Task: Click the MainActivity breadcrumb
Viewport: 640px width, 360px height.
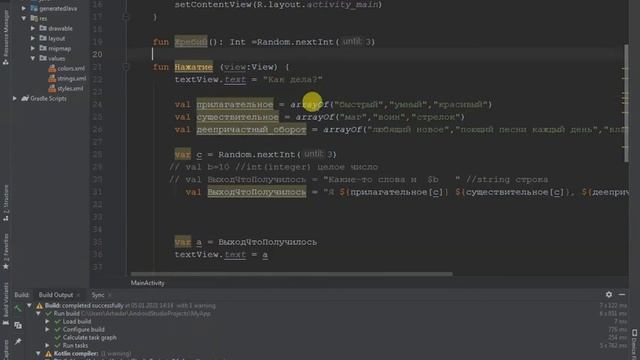Action: pos(148,283)
